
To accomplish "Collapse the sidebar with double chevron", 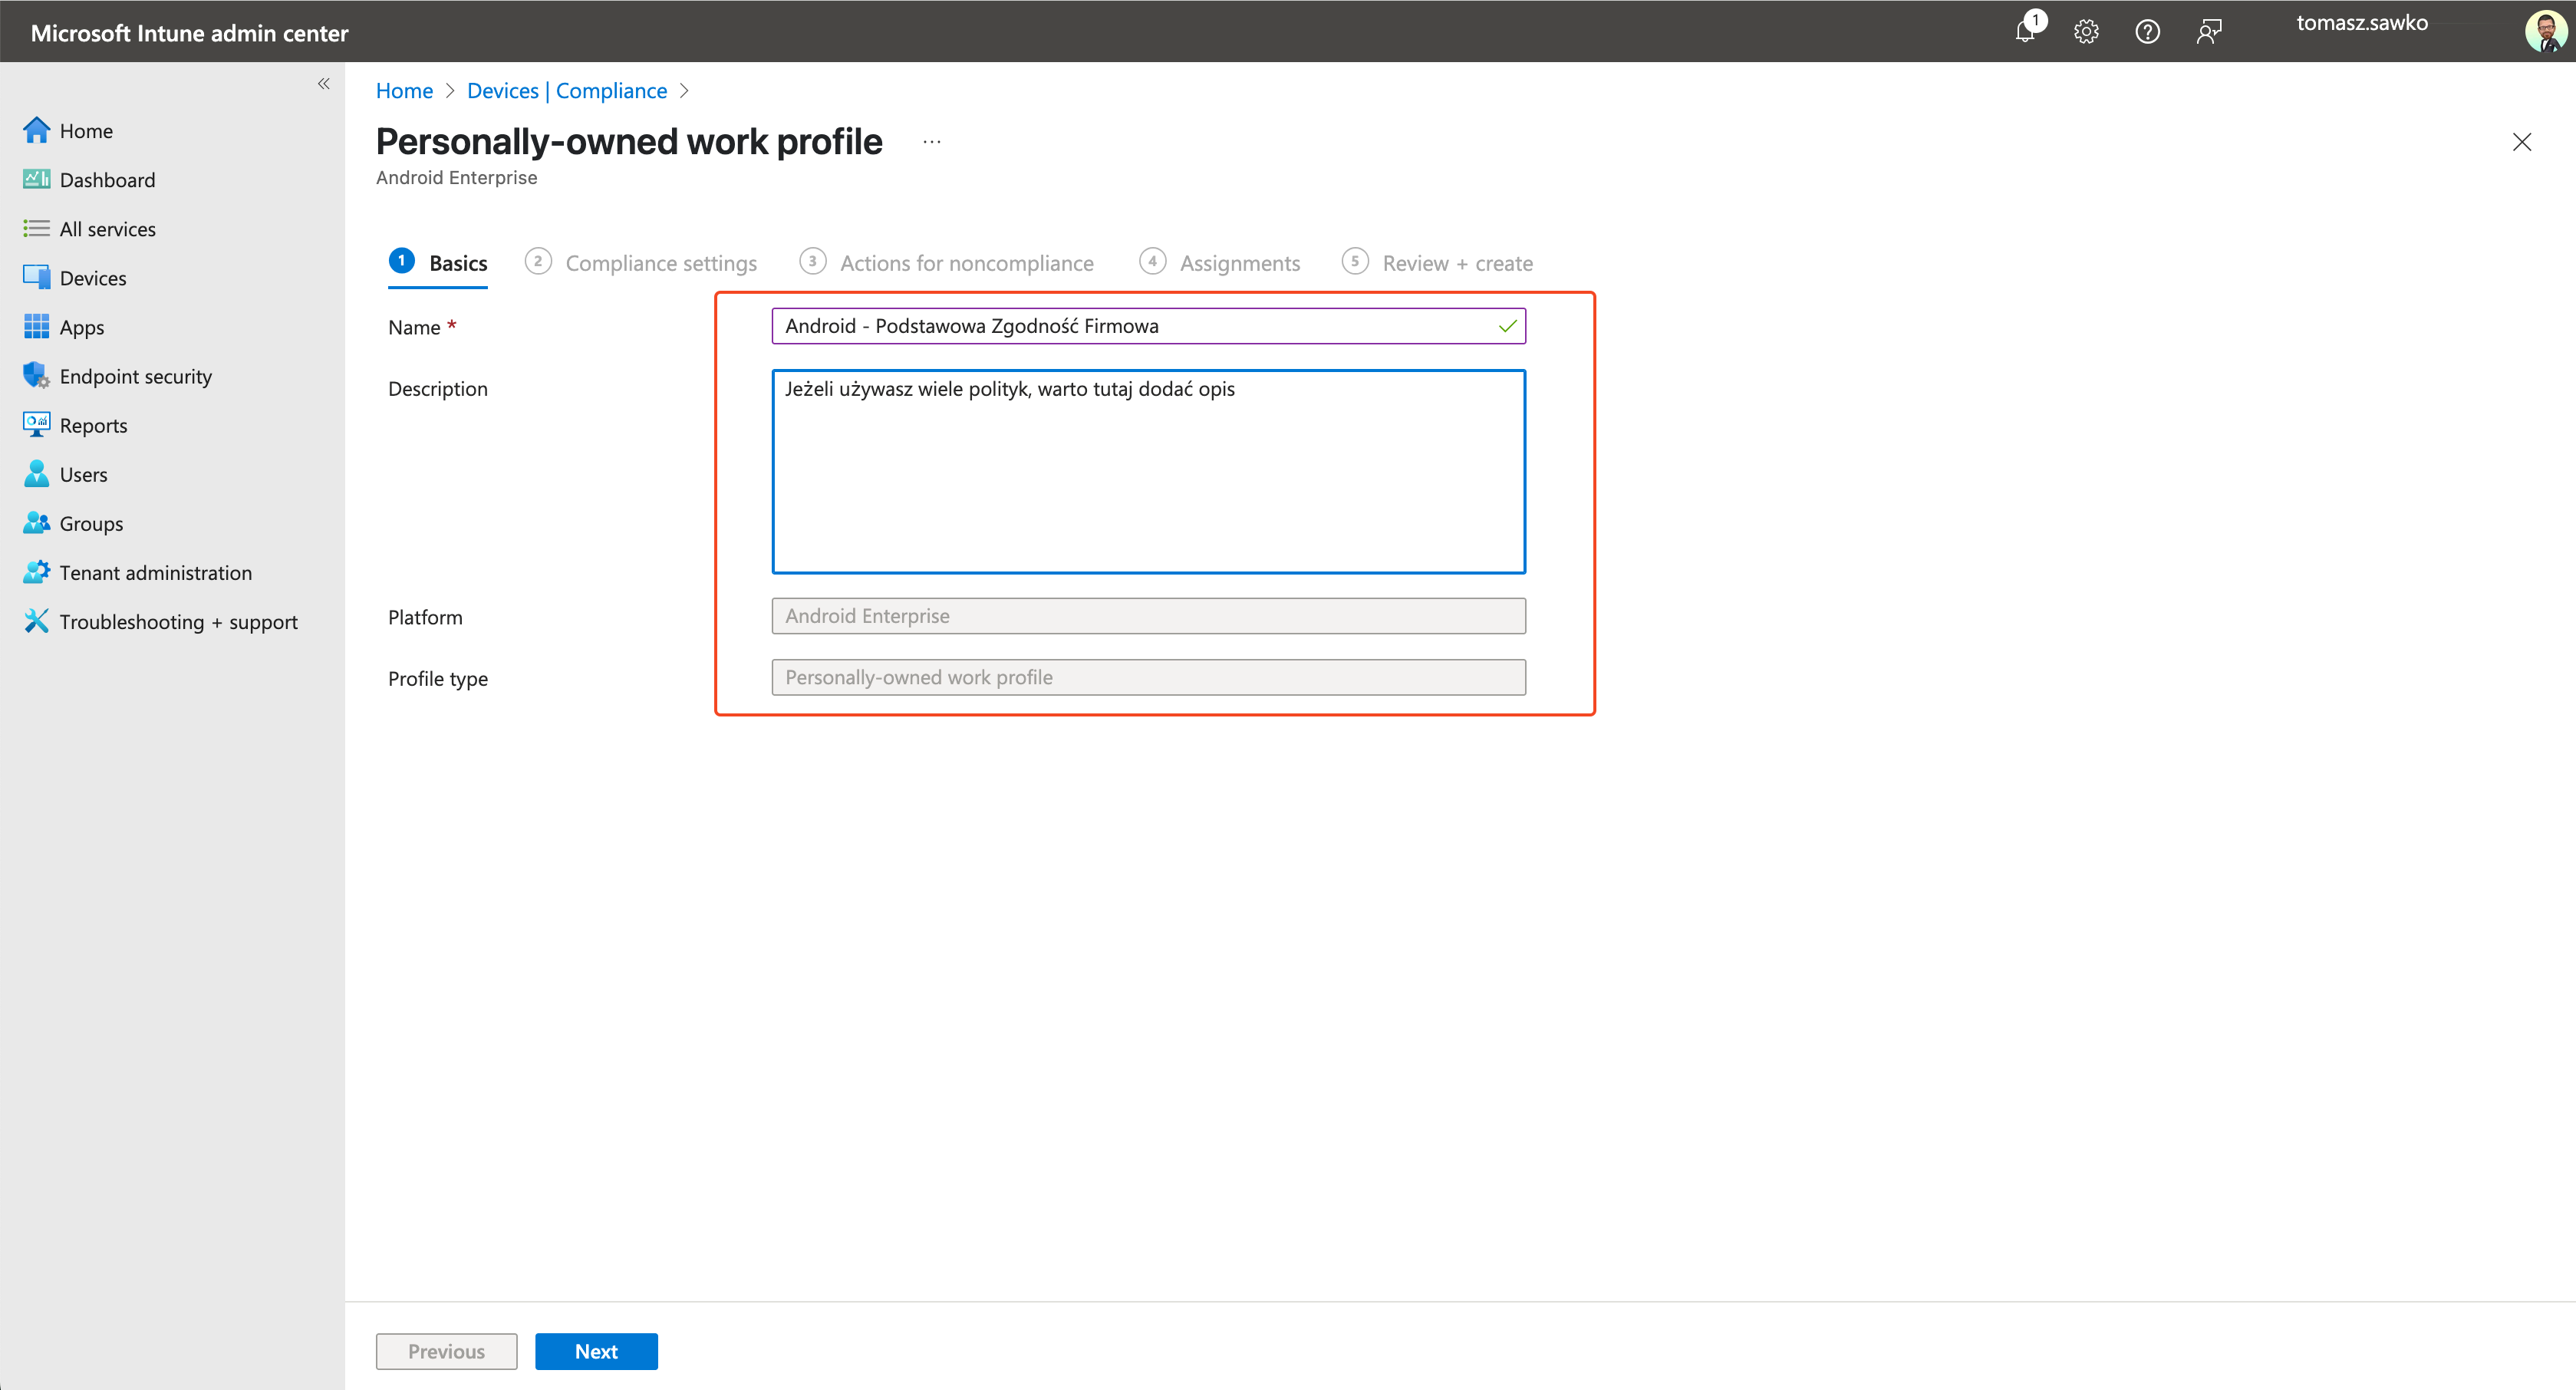I will click(323, 84).
